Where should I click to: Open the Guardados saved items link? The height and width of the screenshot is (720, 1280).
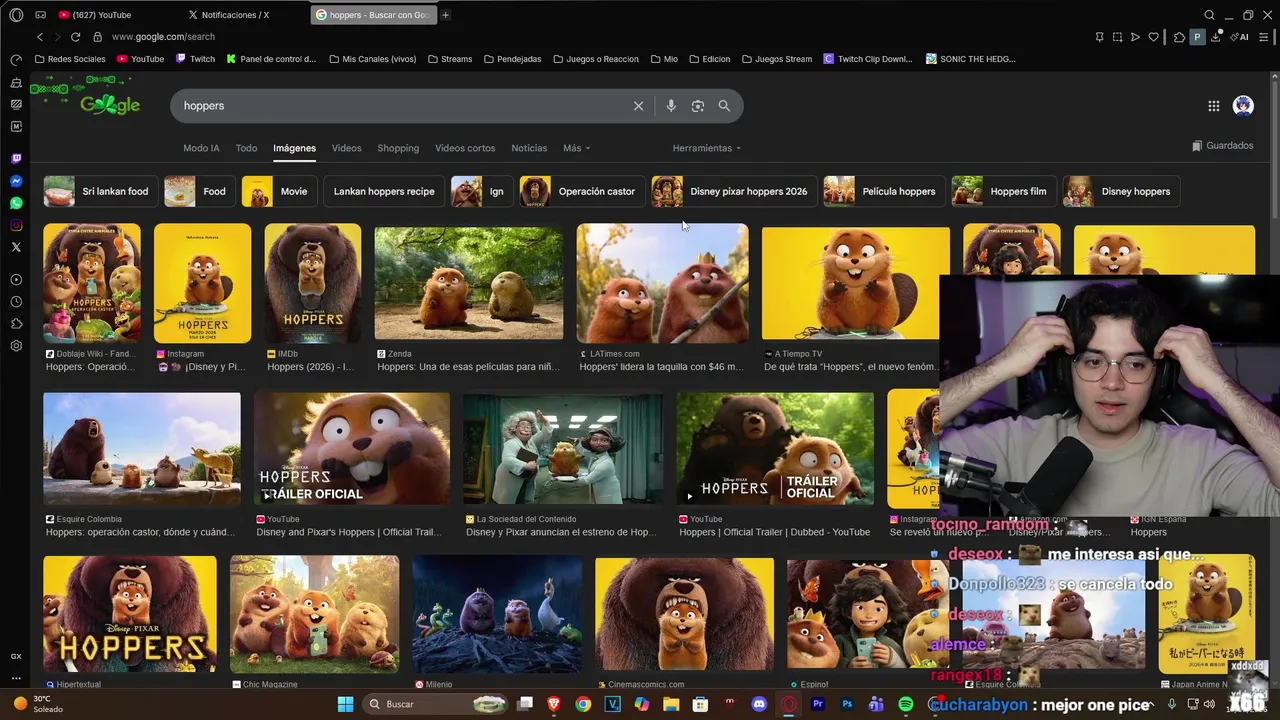(x=1222, y=146)
